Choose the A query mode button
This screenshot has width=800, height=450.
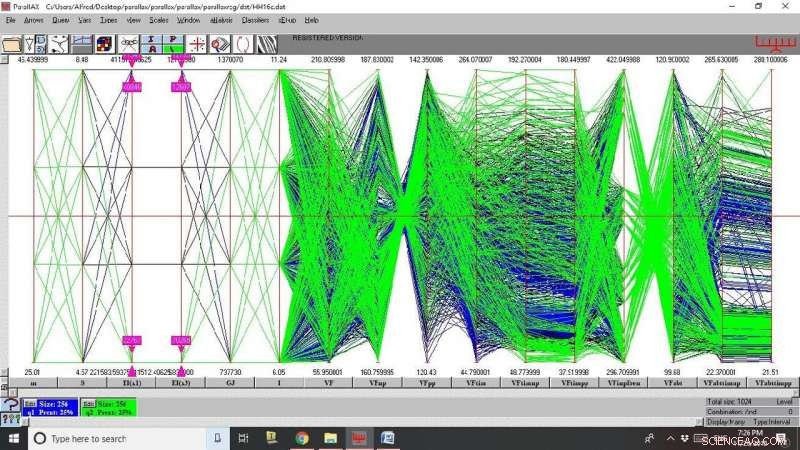(x=152, y=49)
